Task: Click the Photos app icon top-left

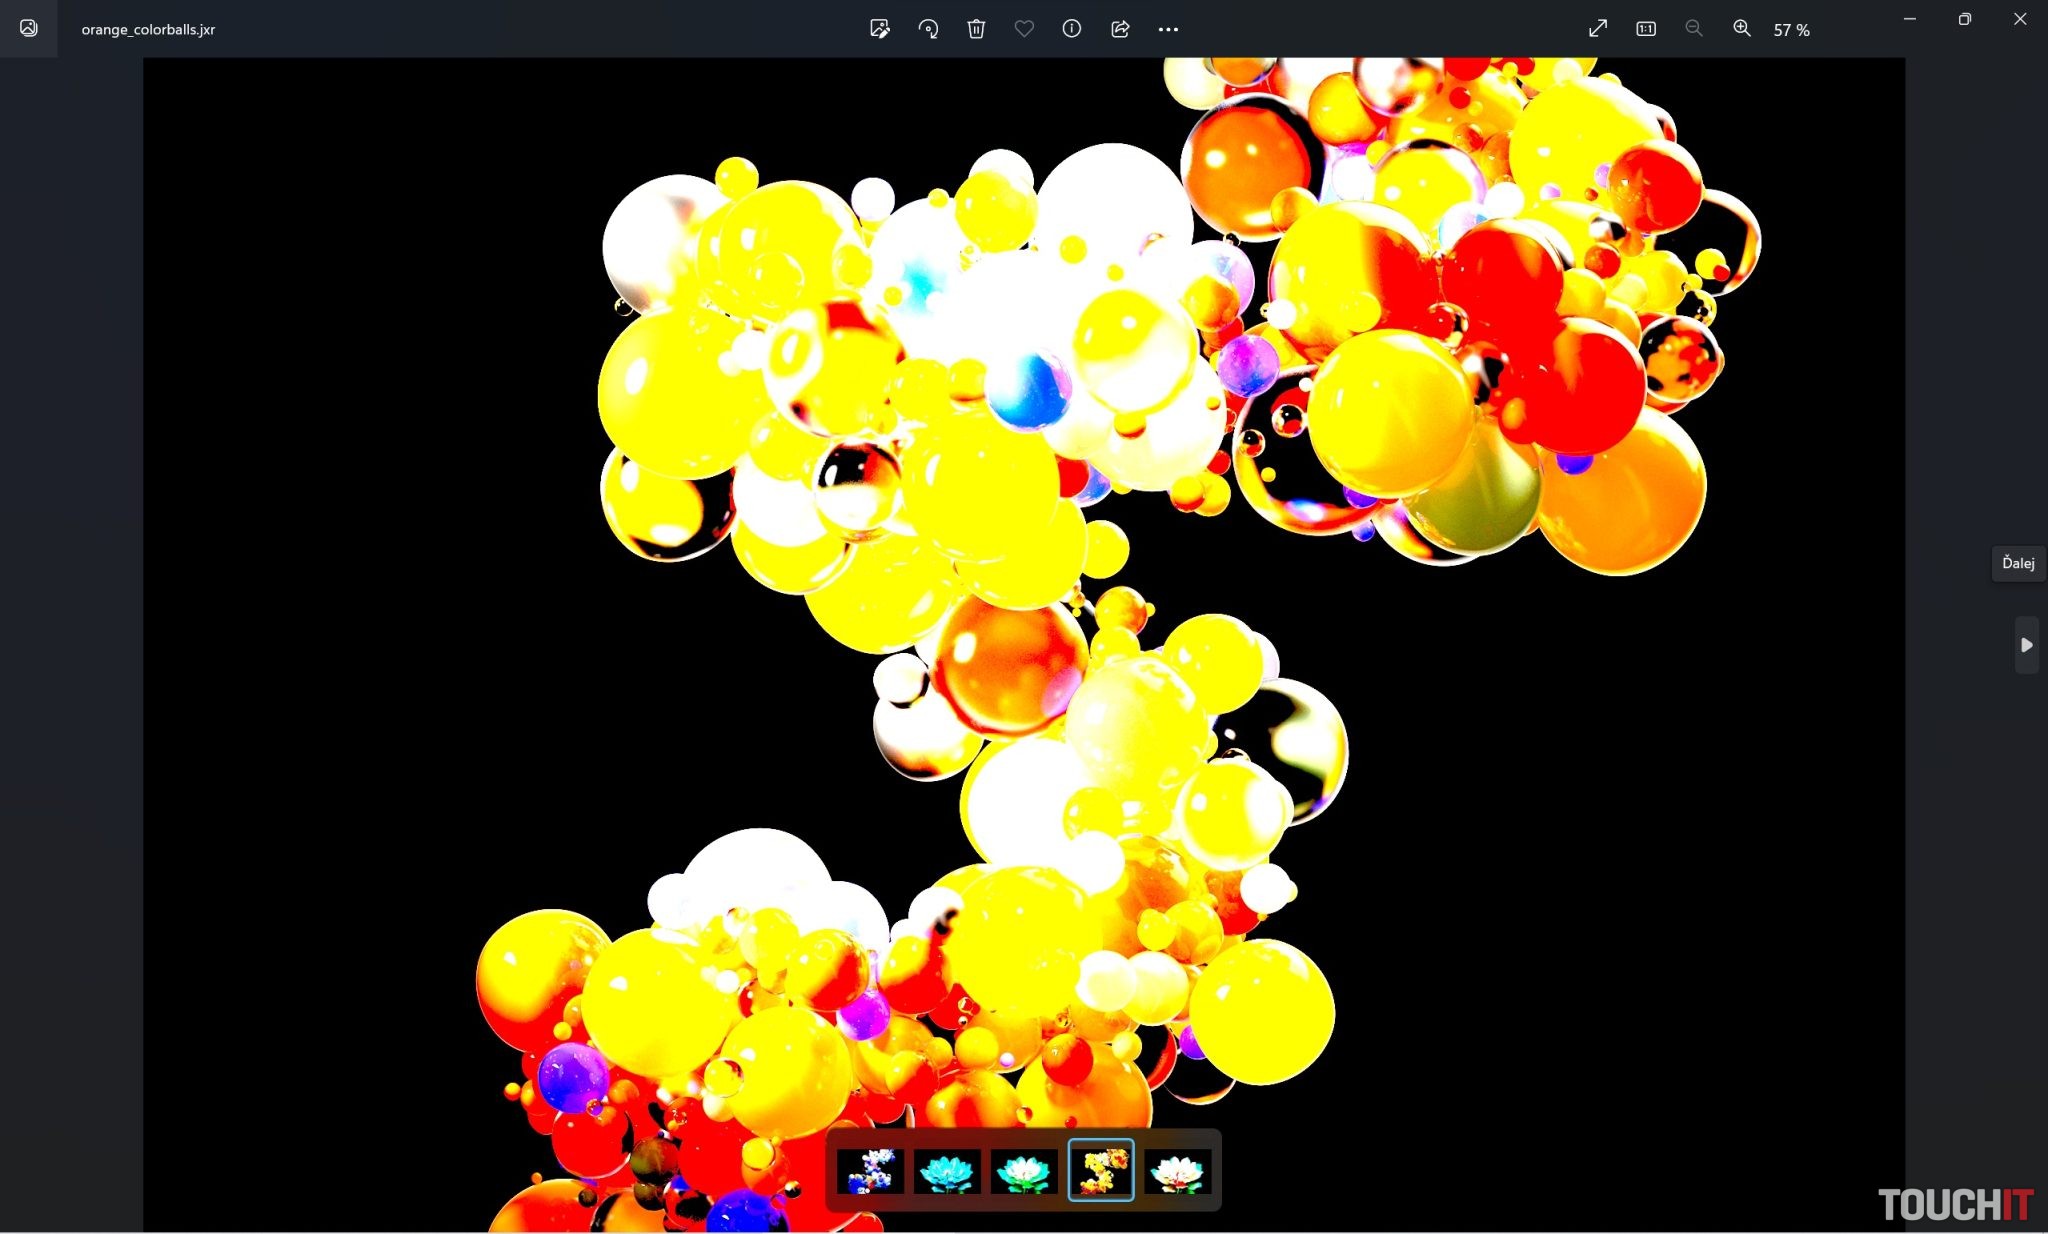Action: click(x=29, y=29)
